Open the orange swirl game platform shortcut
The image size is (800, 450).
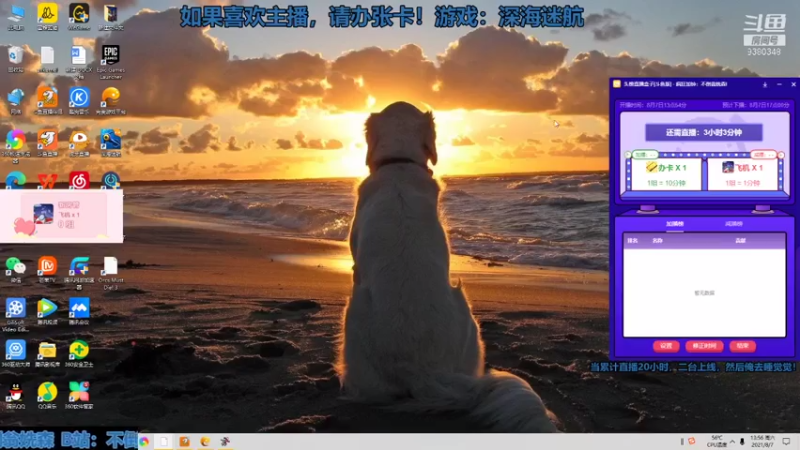click(x=110, y=101)
